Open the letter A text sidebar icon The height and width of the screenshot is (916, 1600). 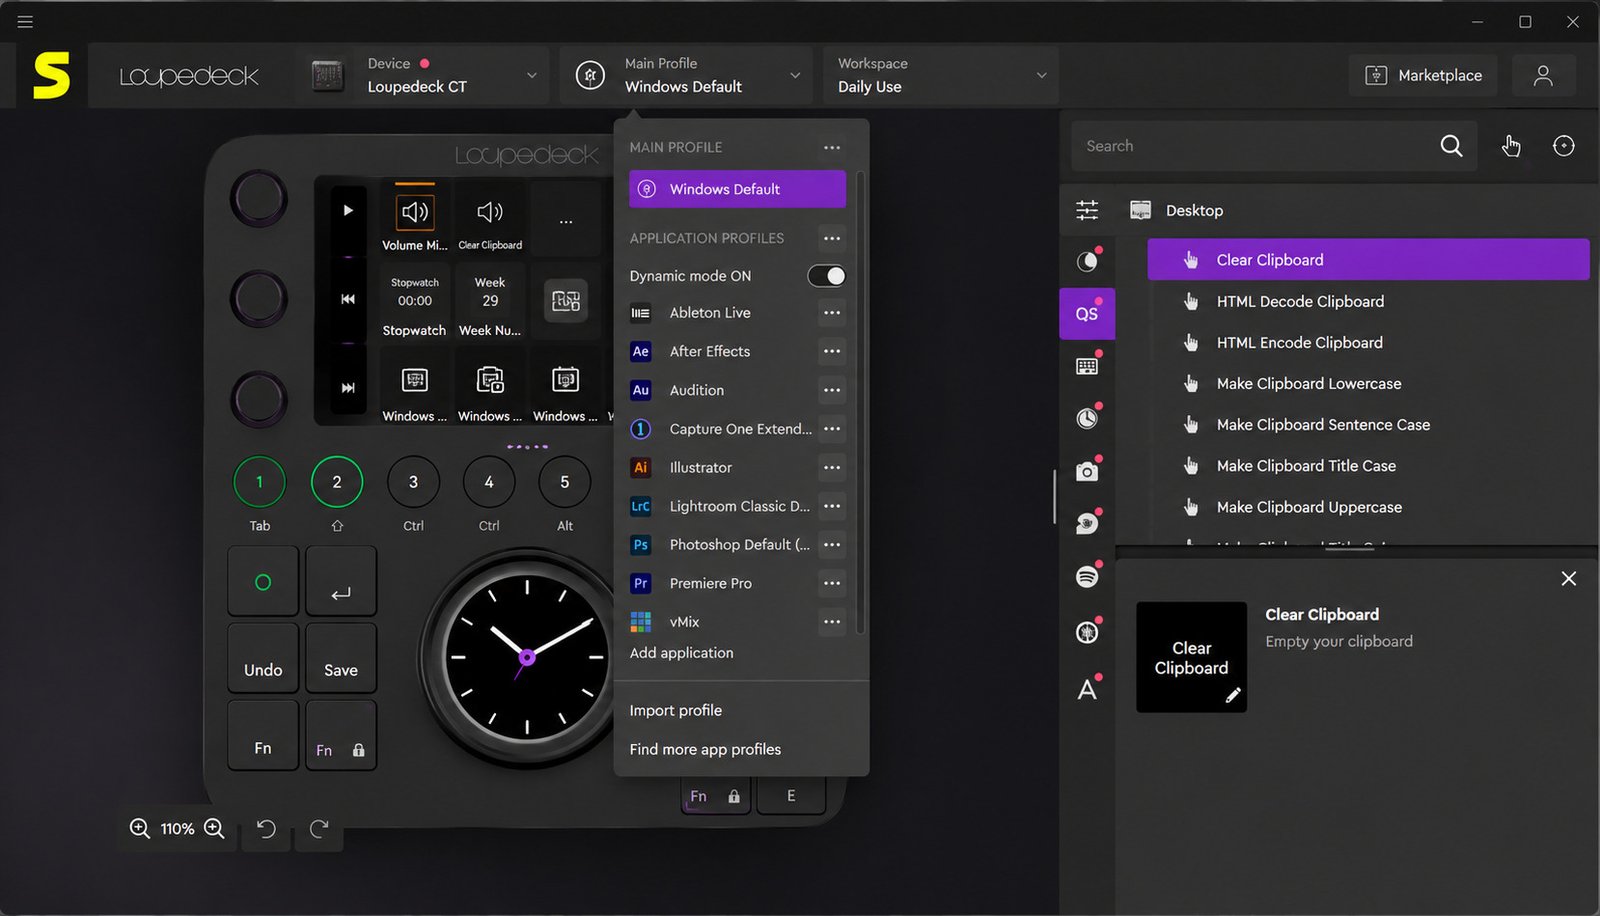(1087, 689)
